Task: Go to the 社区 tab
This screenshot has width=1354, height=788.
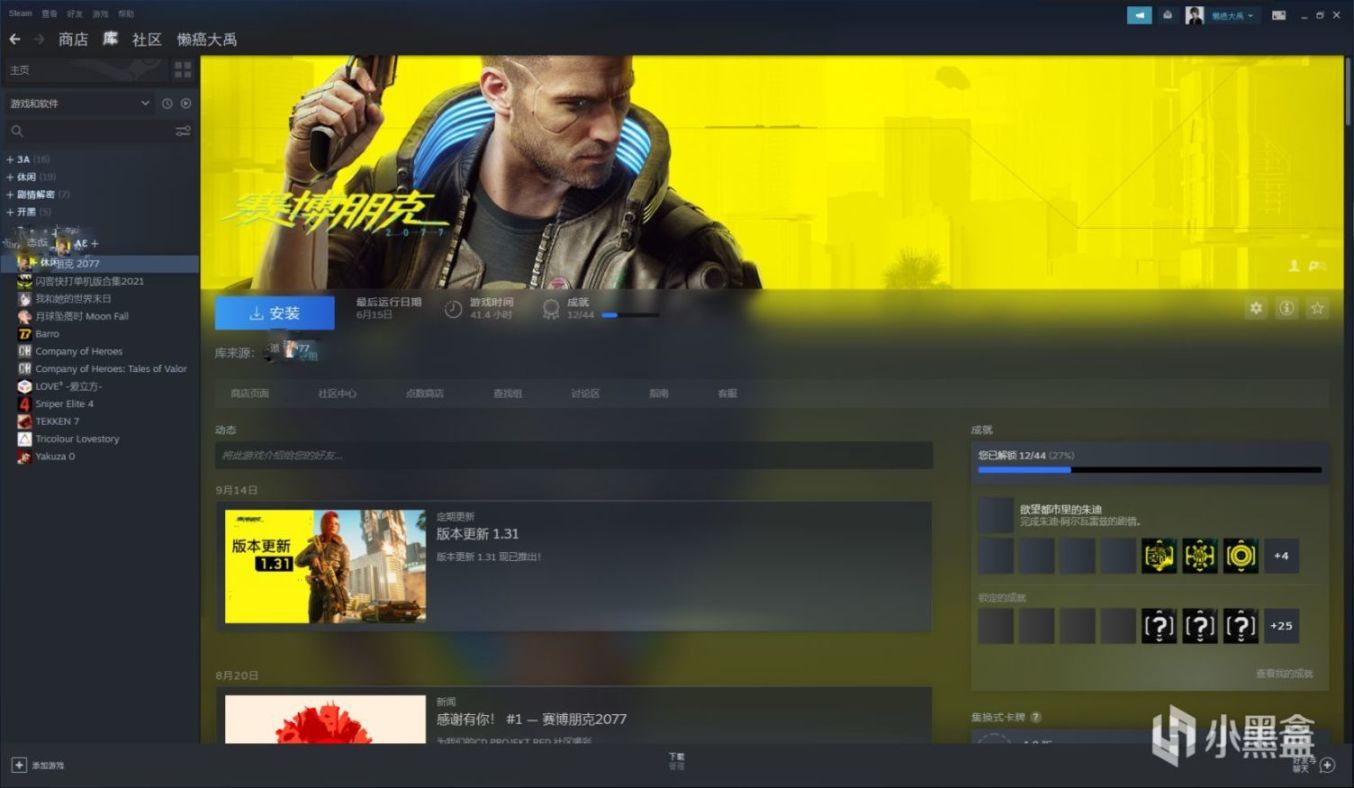Action: pos(147,39)
